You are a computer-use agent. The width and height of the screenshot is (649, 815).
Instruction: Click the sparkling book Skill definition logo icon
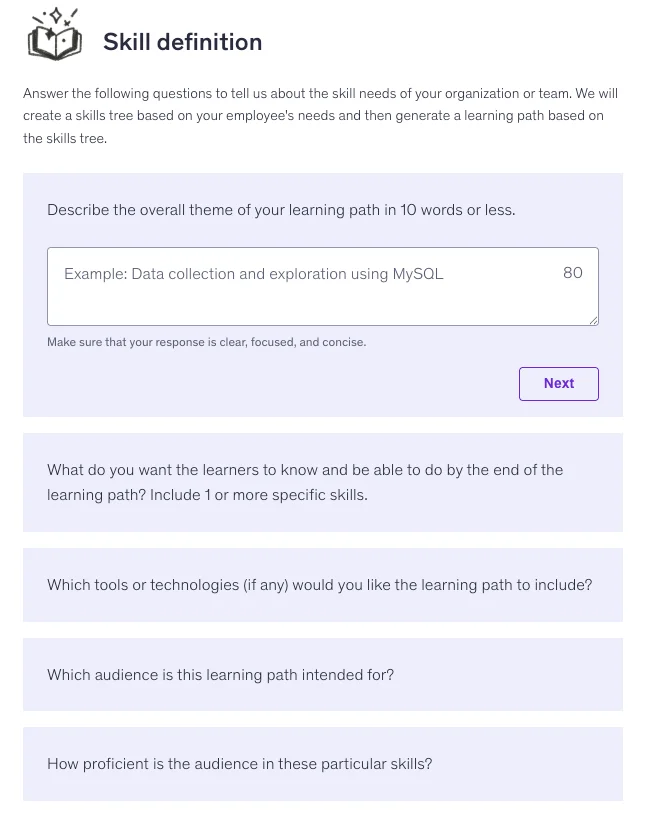[x=54, y=34]
